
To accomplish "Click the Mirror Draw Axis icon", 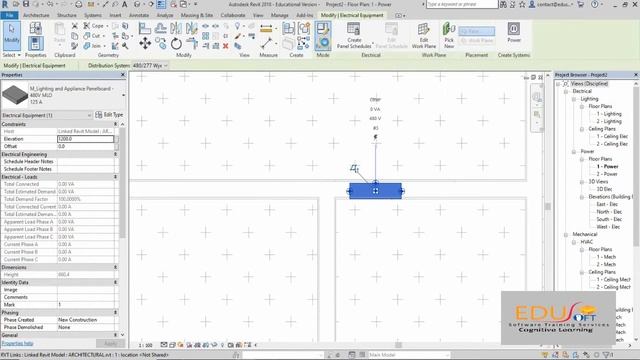I will tap(191, 28).
